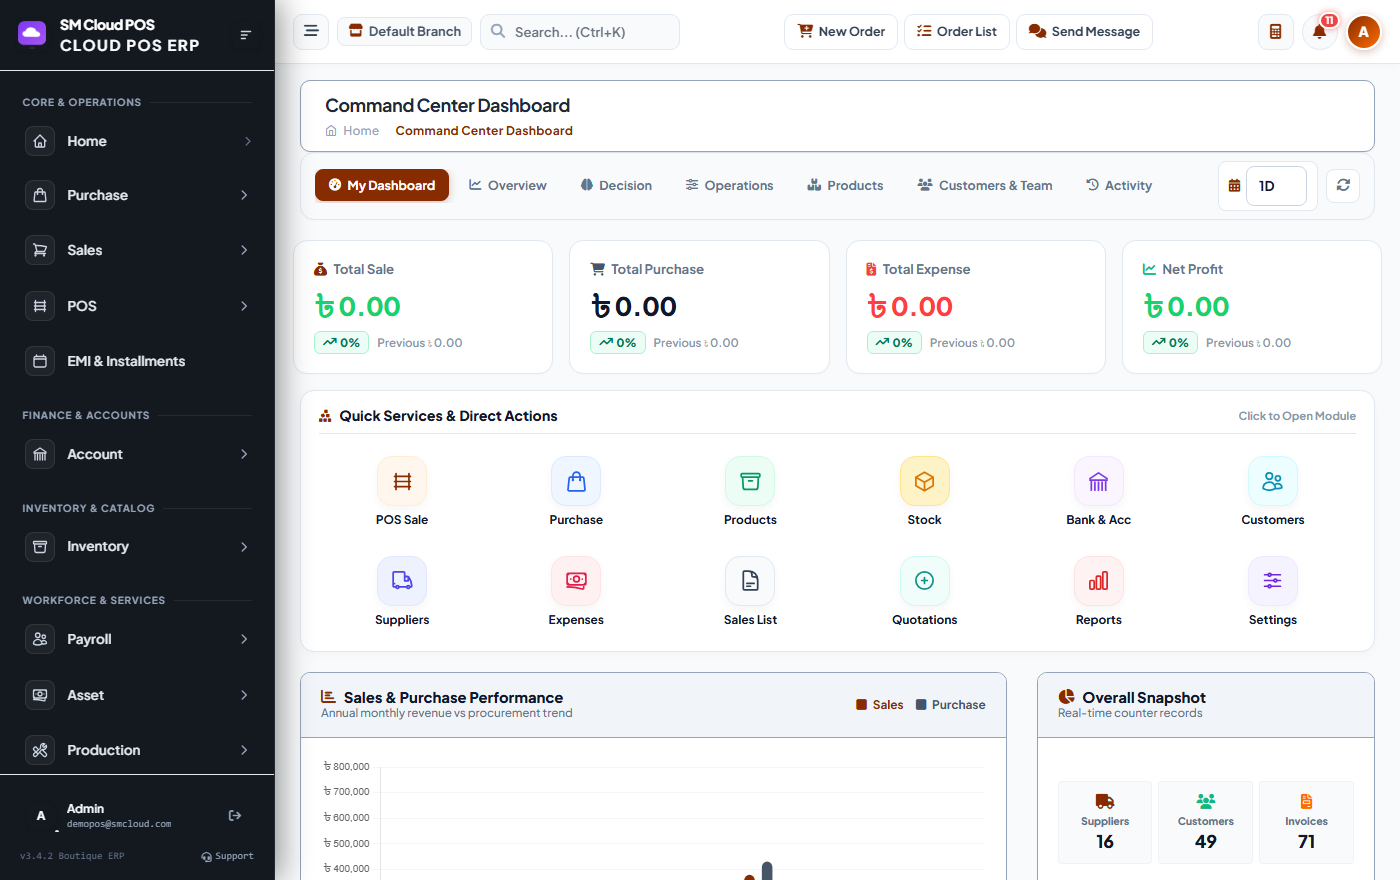This screenshot has width=1400, height=880.
Task: Switch to the Operations tab
Action: (729, 185)
